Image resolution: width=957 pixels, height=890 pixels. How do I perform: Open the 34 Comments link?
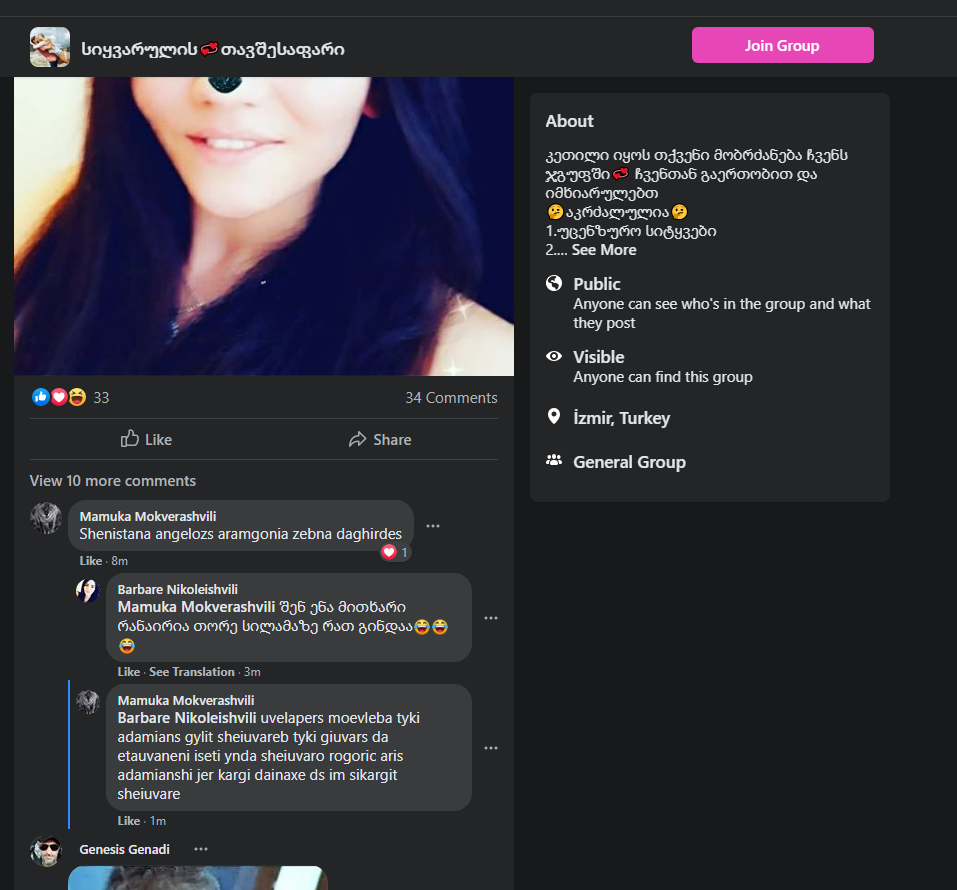click(451, 397)
